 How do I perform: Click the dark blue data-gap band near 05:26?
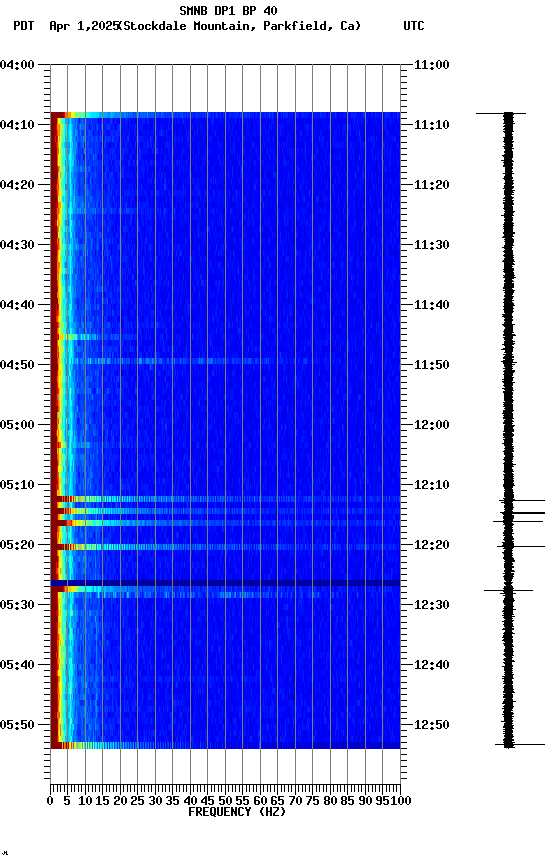tap(225, 583)
